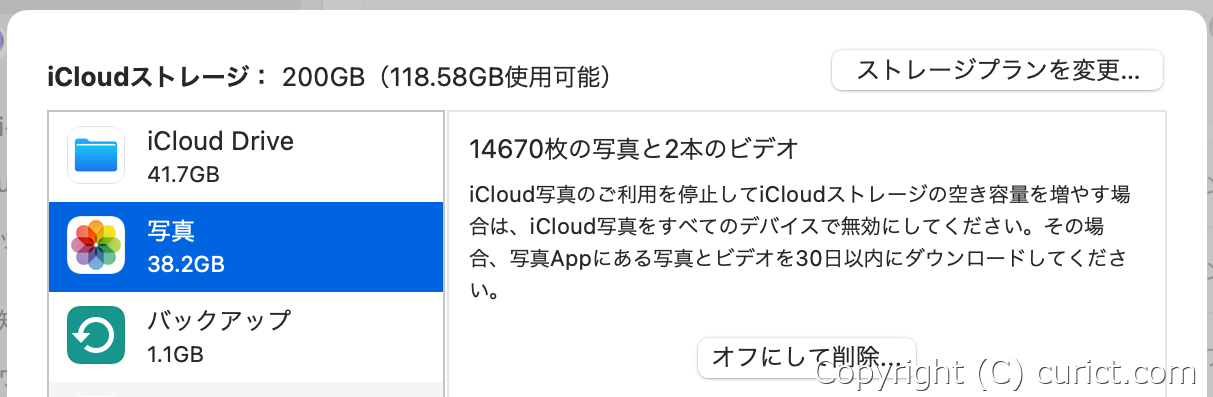
Task: Click the 41.7GB size under iCloud Drive
Action: [x=183, y=175]
